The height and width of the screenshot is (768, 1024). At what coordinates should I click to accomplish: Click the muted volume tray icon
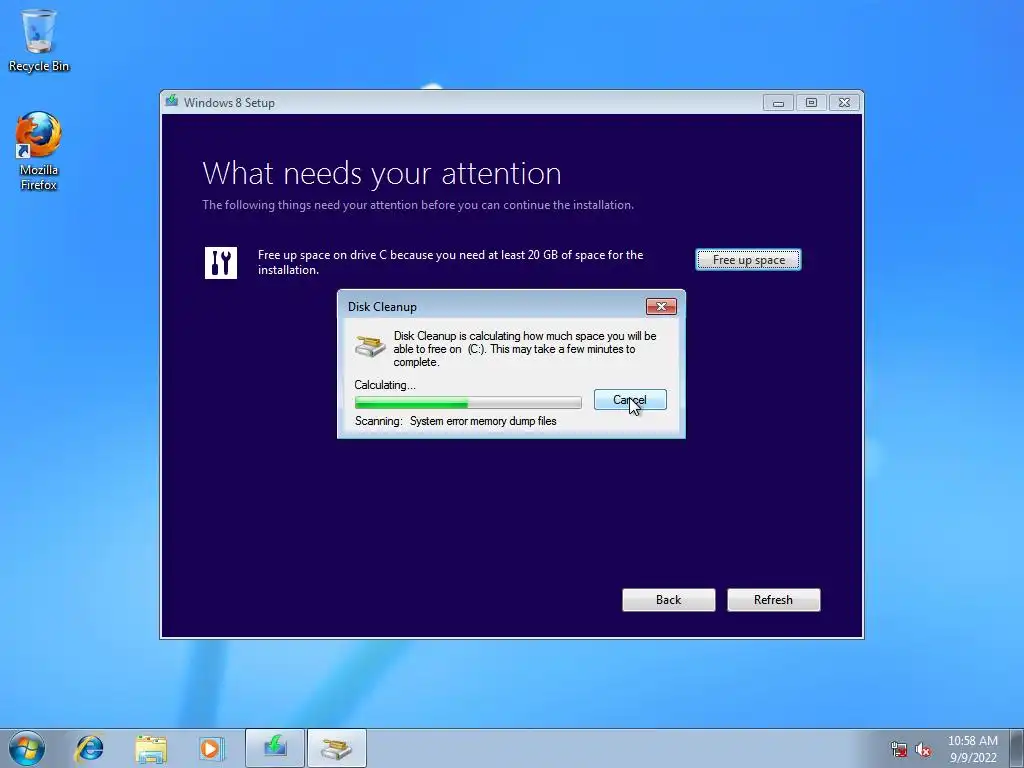pyautogui.click(x=923, y=749)
